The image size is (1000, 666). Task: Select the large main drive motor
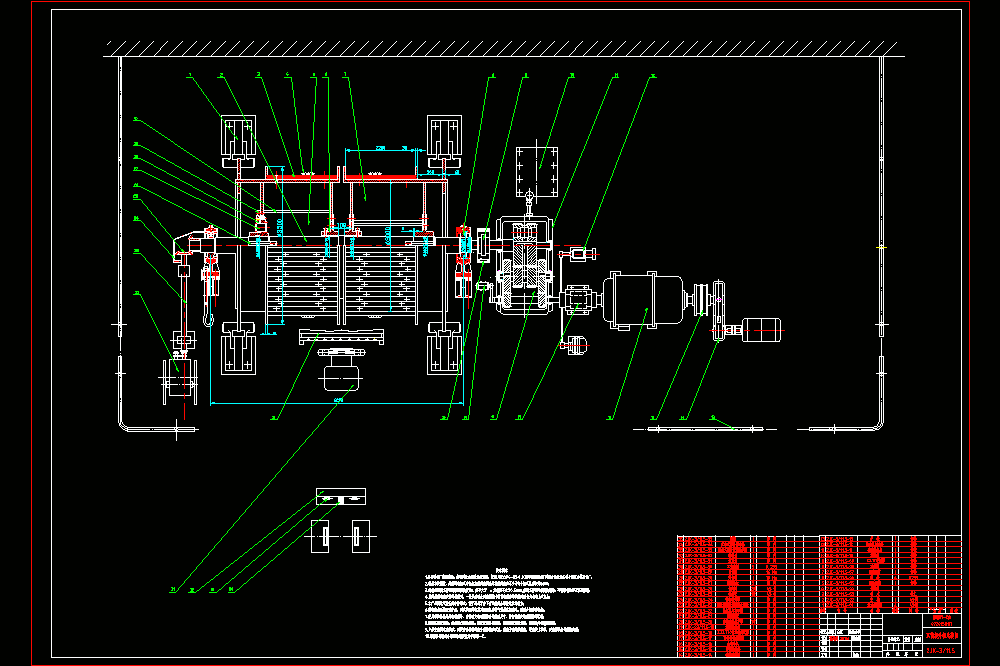643,300
